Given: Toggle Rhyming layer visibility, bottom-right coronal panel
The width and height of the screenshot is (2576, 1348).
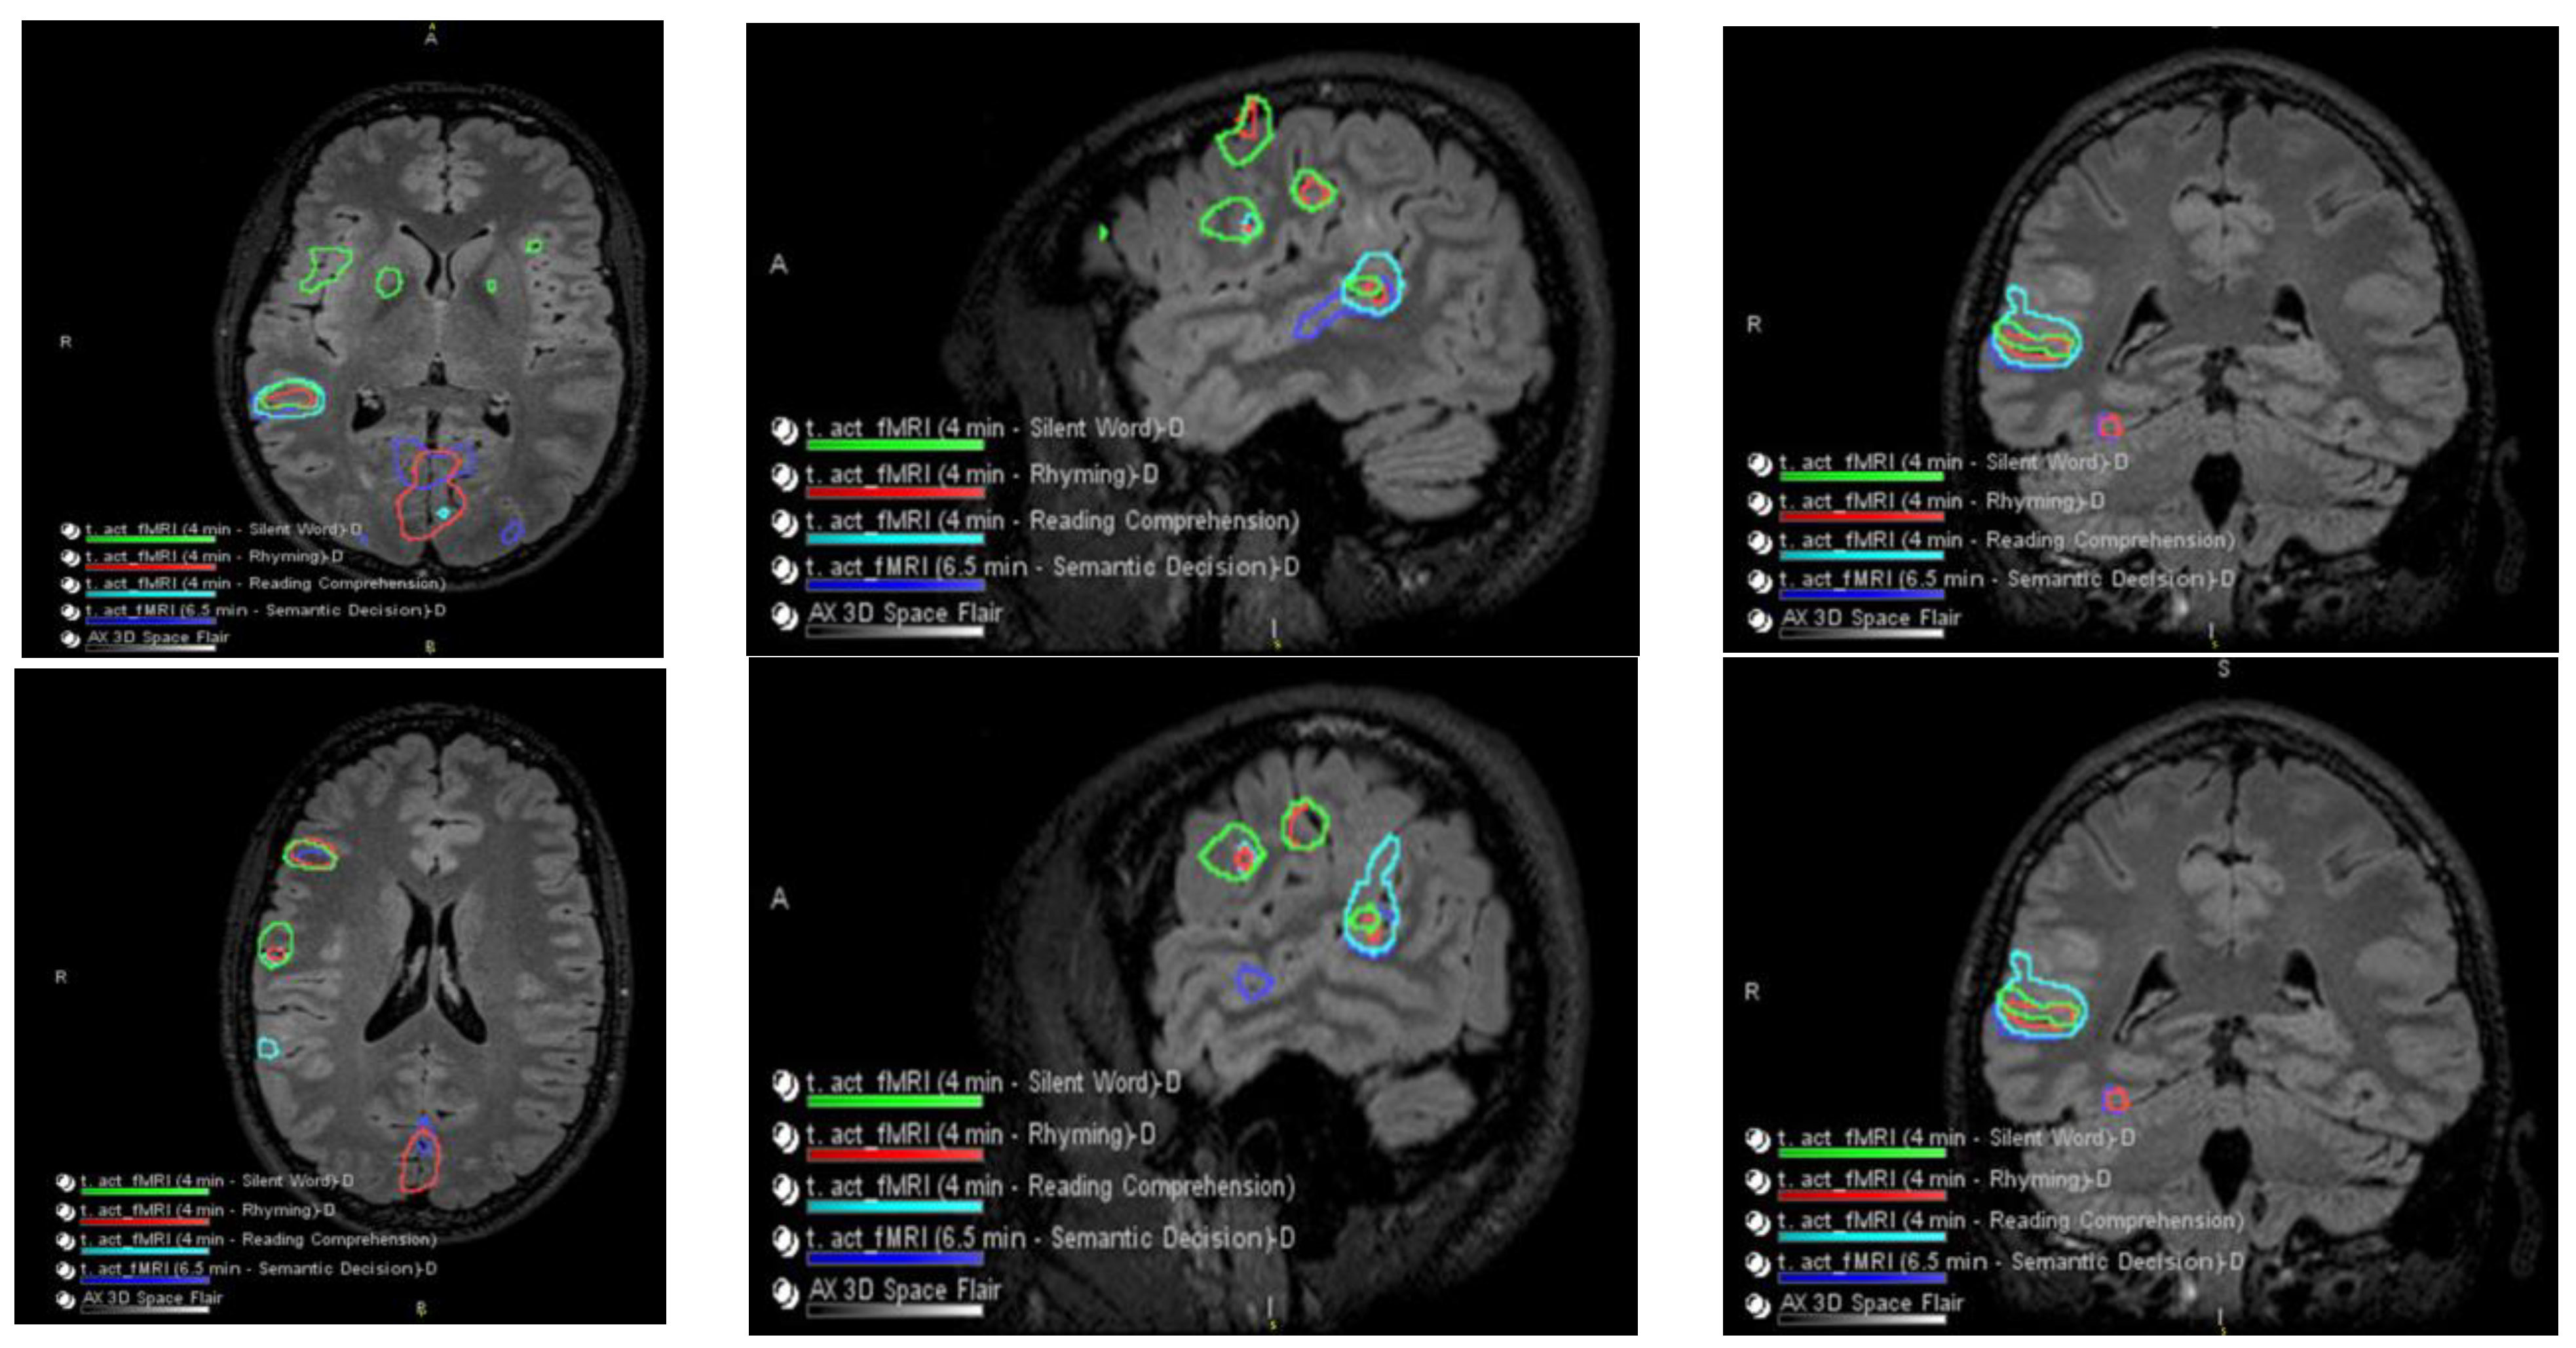Looking at the screenshot, I should click(x=1757, y=1182).
